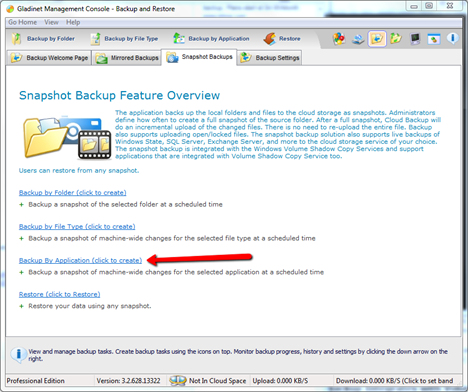Click the Professional Edition status text
Image resolution: width=468 pixels, height=392 pixels.
[x=36, y=381]
